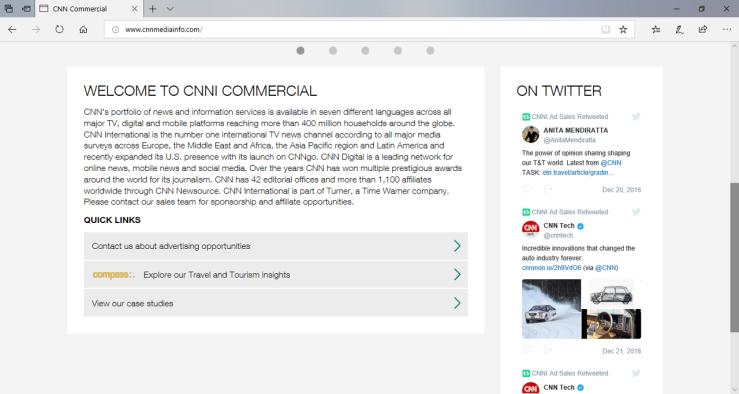Open Edge settings and more menu

click(x=727, y=29)
